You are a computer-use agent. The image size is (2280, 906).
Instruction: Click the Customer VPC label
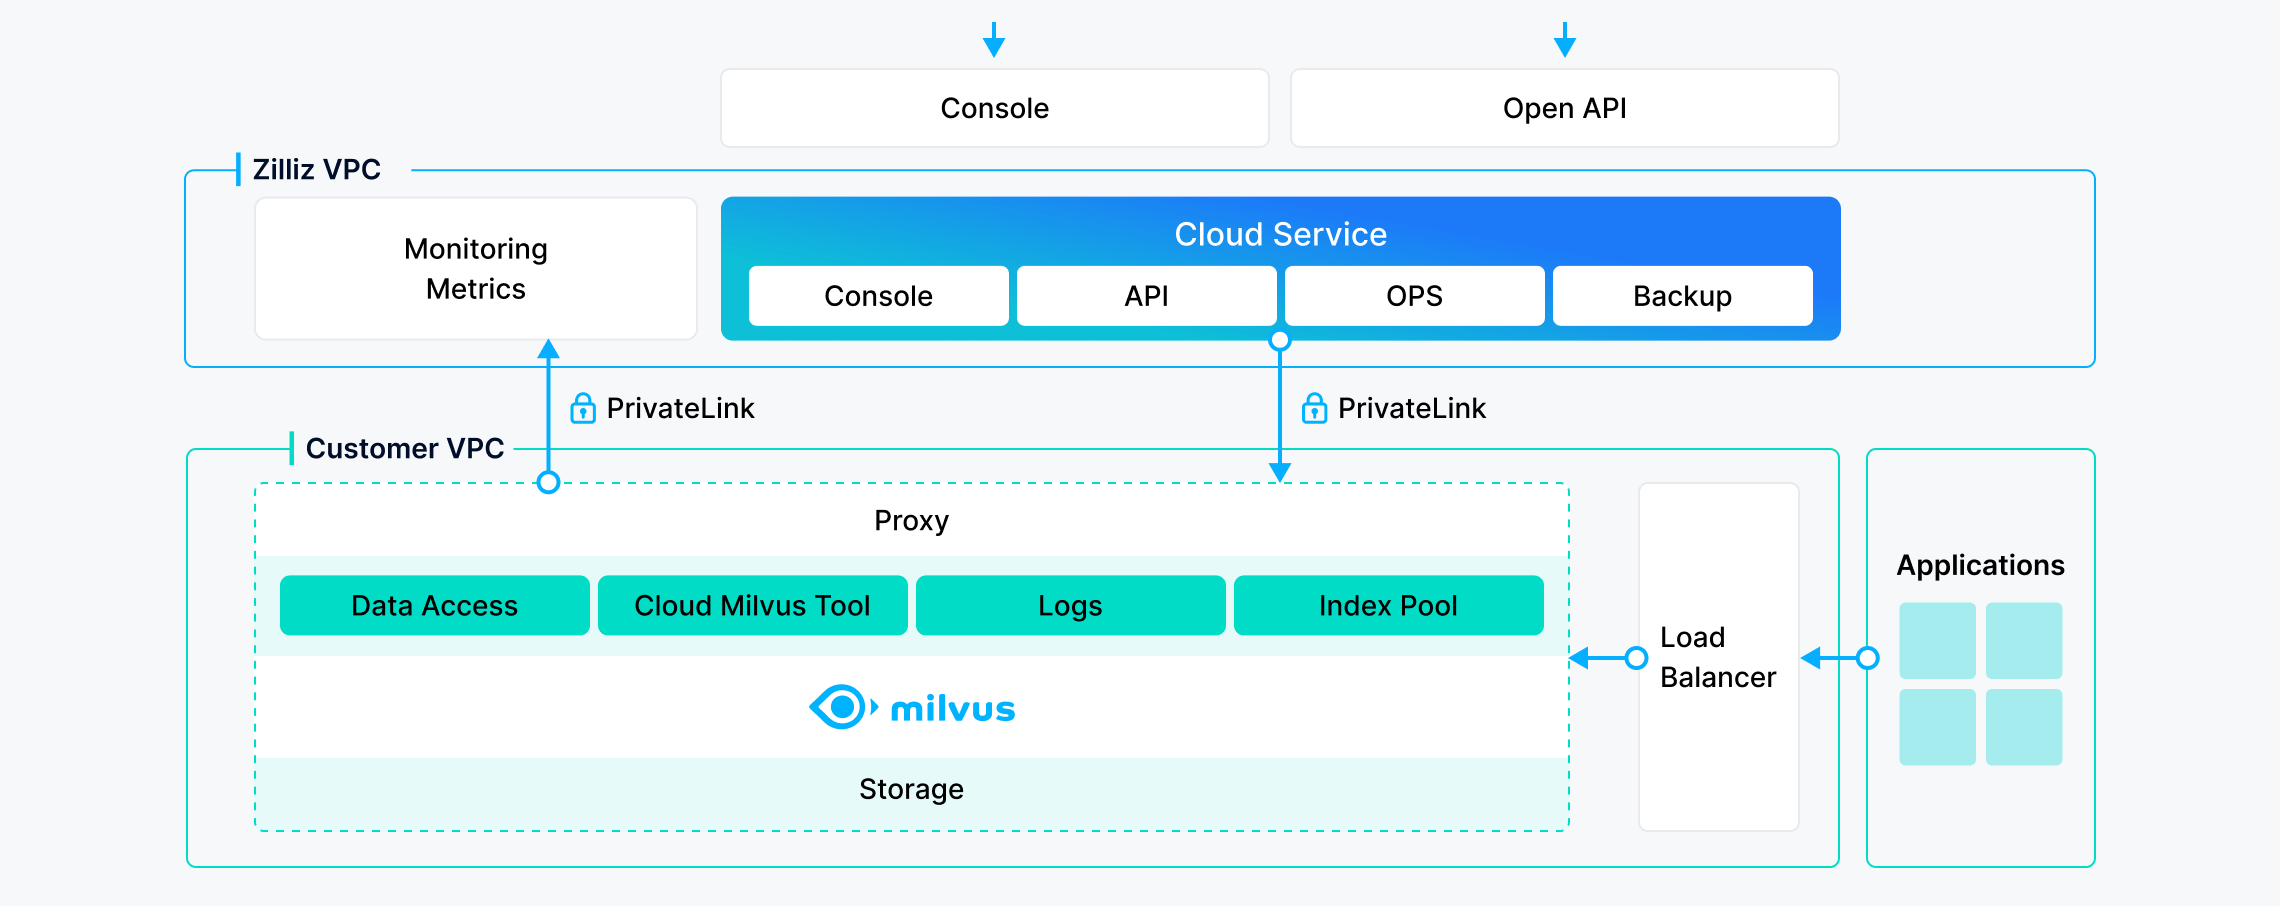pos(405,448)
